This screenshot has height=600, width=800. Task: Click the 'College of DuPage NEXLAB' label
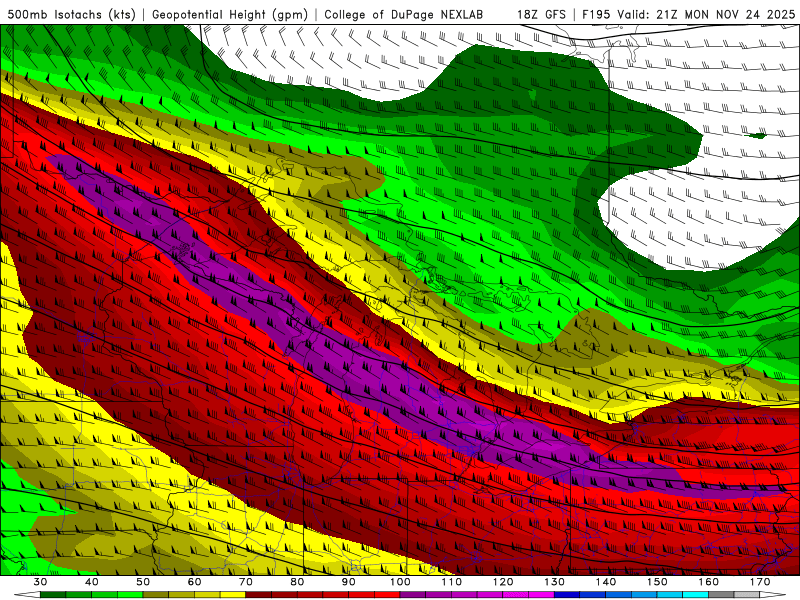point(404,15)
